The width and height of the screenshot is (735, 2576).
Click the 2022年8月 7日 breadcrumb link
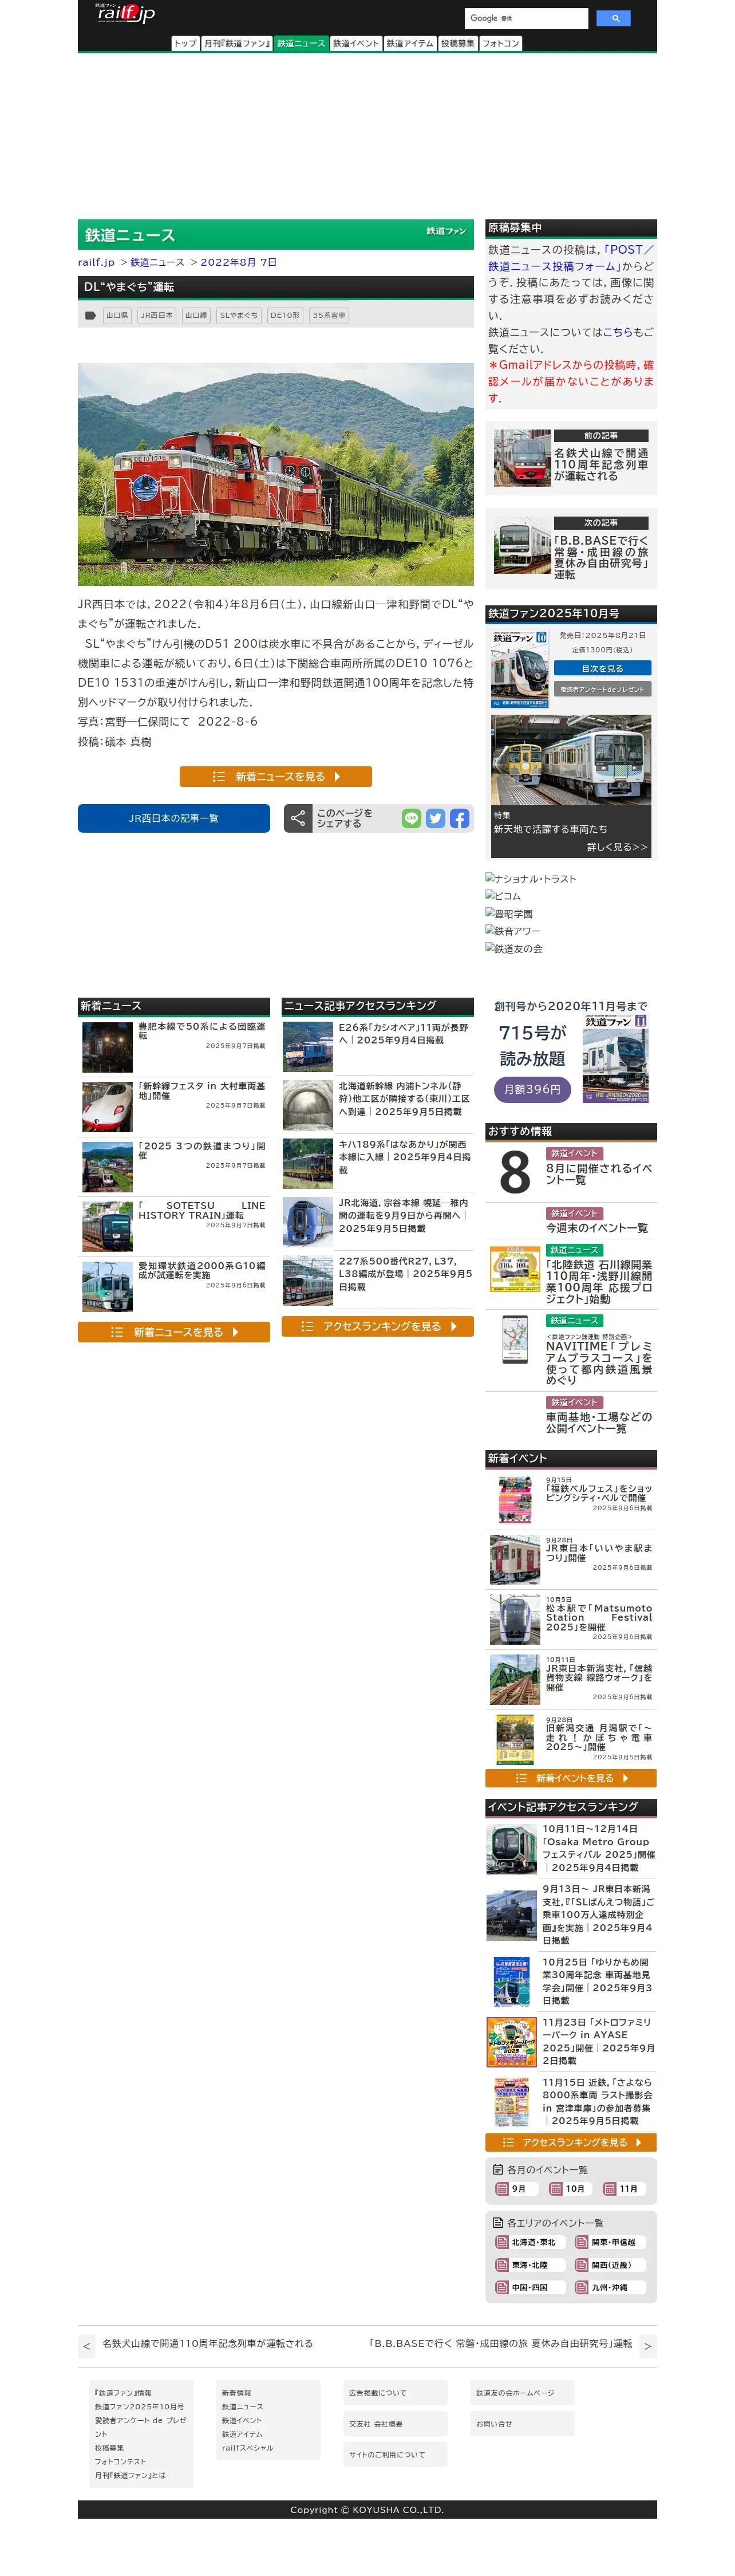pyautogui.click(x=239, y=262)
